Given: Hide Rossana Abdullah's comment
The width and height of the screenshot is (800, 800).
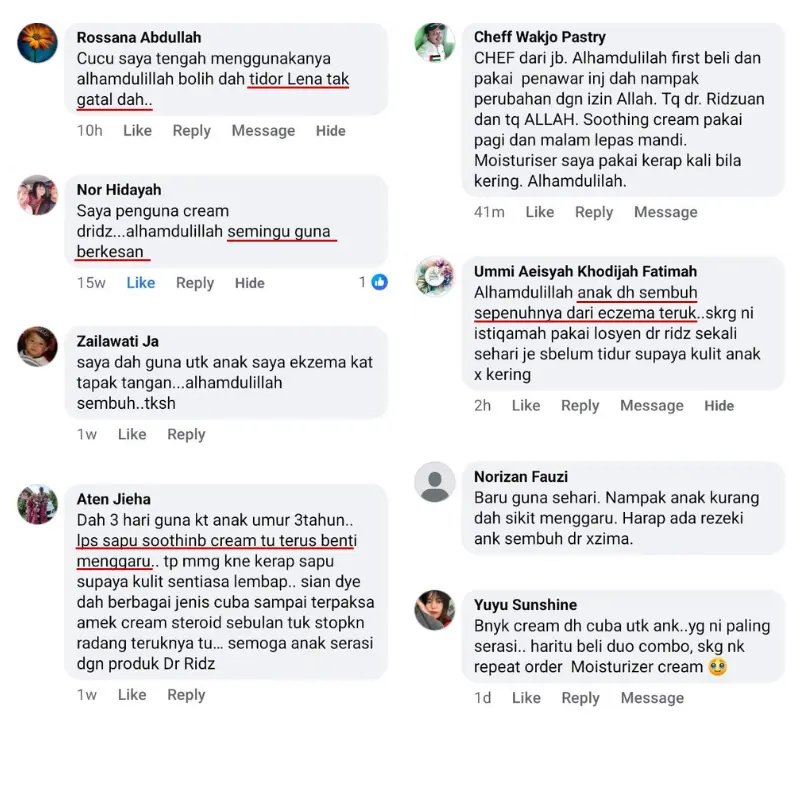Looking at the screenshot, I should point(331,131).
